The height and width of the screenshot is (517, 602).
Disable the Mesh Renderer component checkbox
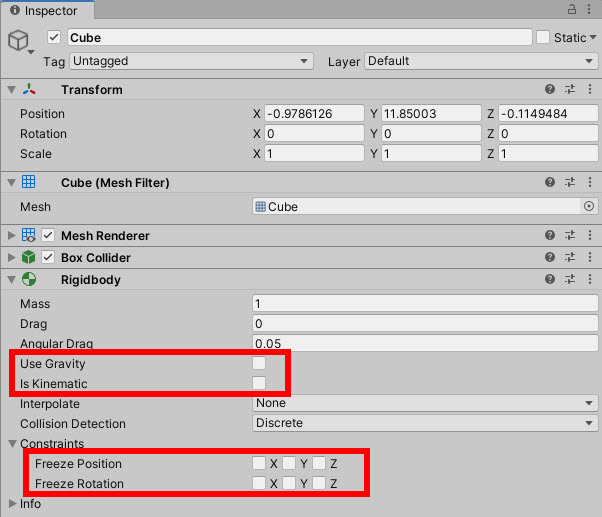pos(48,235)
